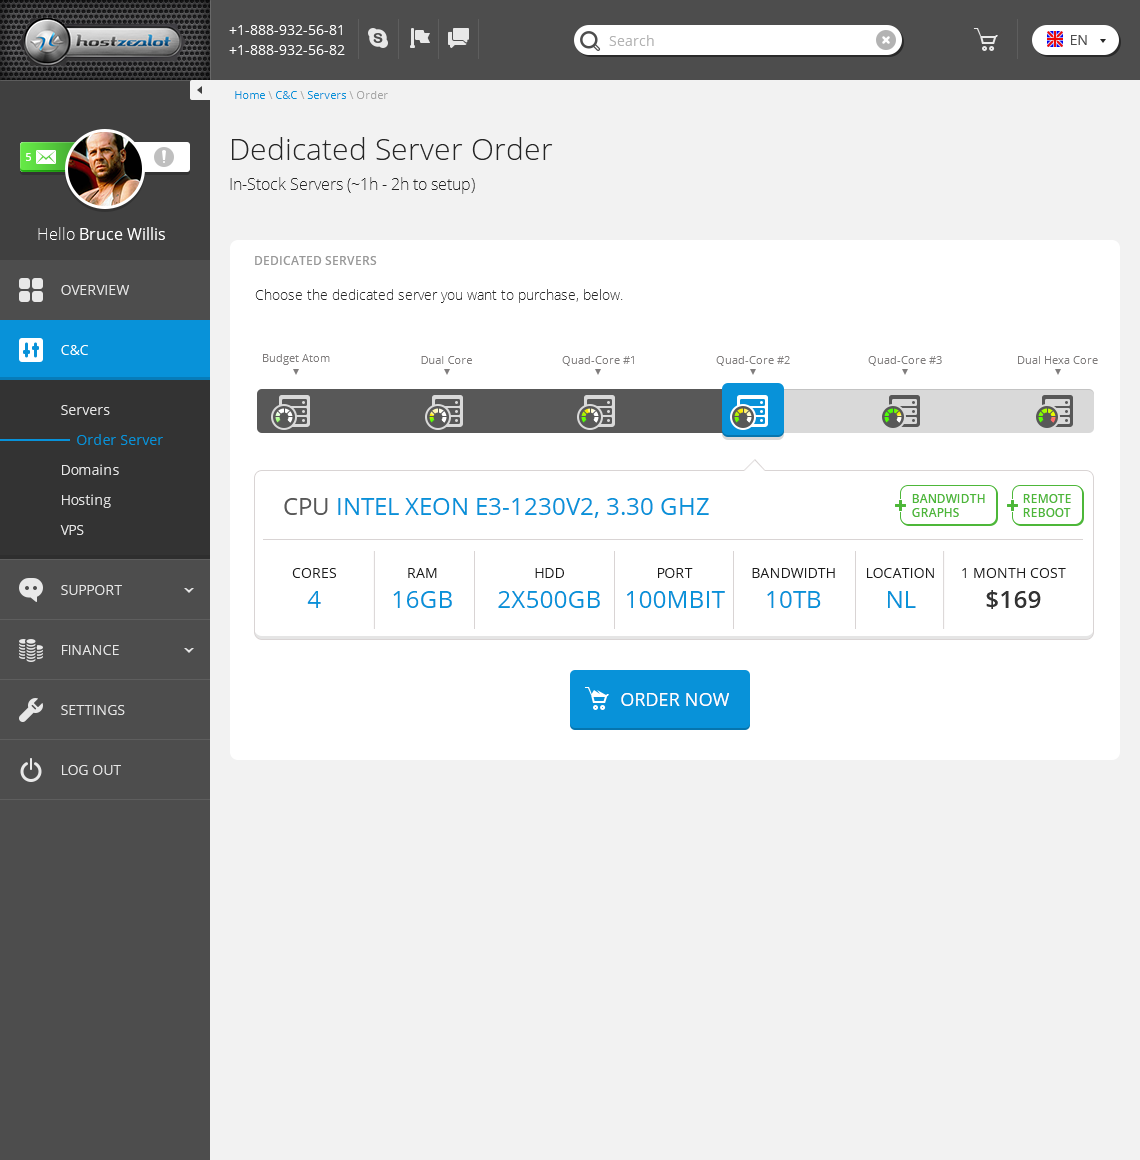Screen dimensions: 1140x1160
Task: Click the Finance coins icon
Action: coord(31,650)
